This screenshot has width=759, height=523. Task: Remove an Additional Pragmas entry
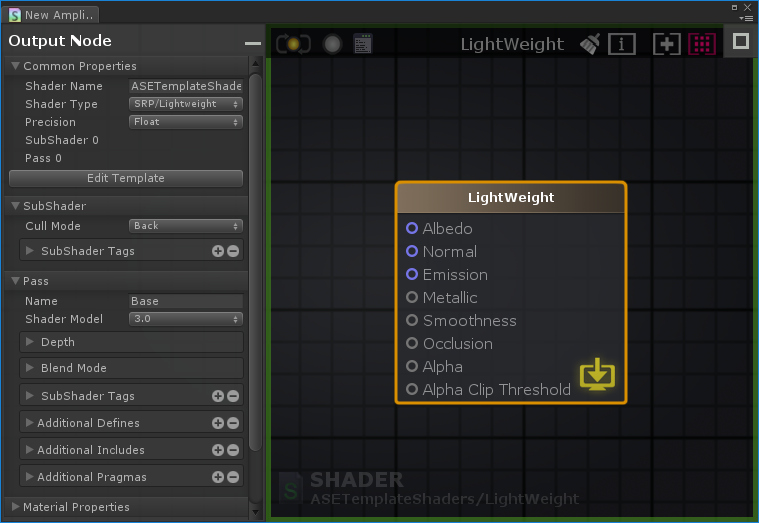point(233,477)
